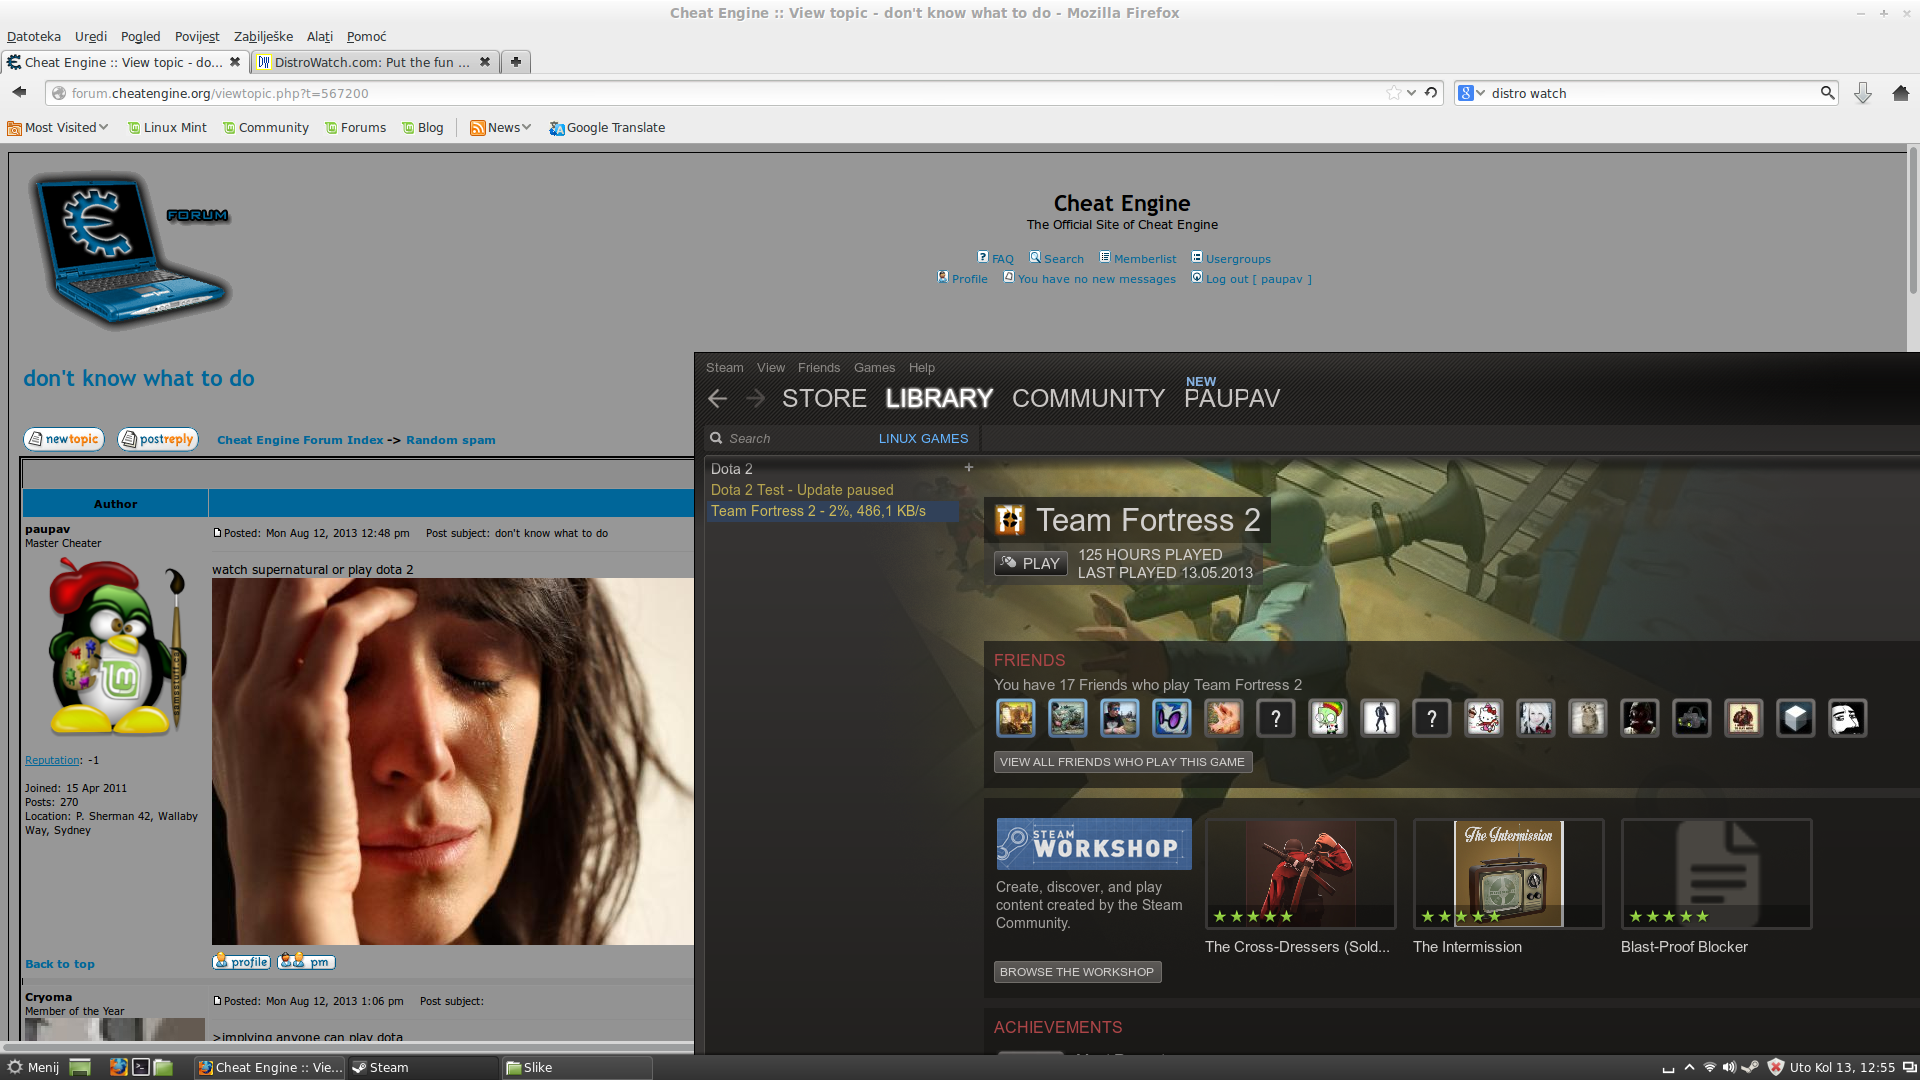Close the DistroWatch.com tab
The height and width of the screenshot is (1080, 1920).
485,62
